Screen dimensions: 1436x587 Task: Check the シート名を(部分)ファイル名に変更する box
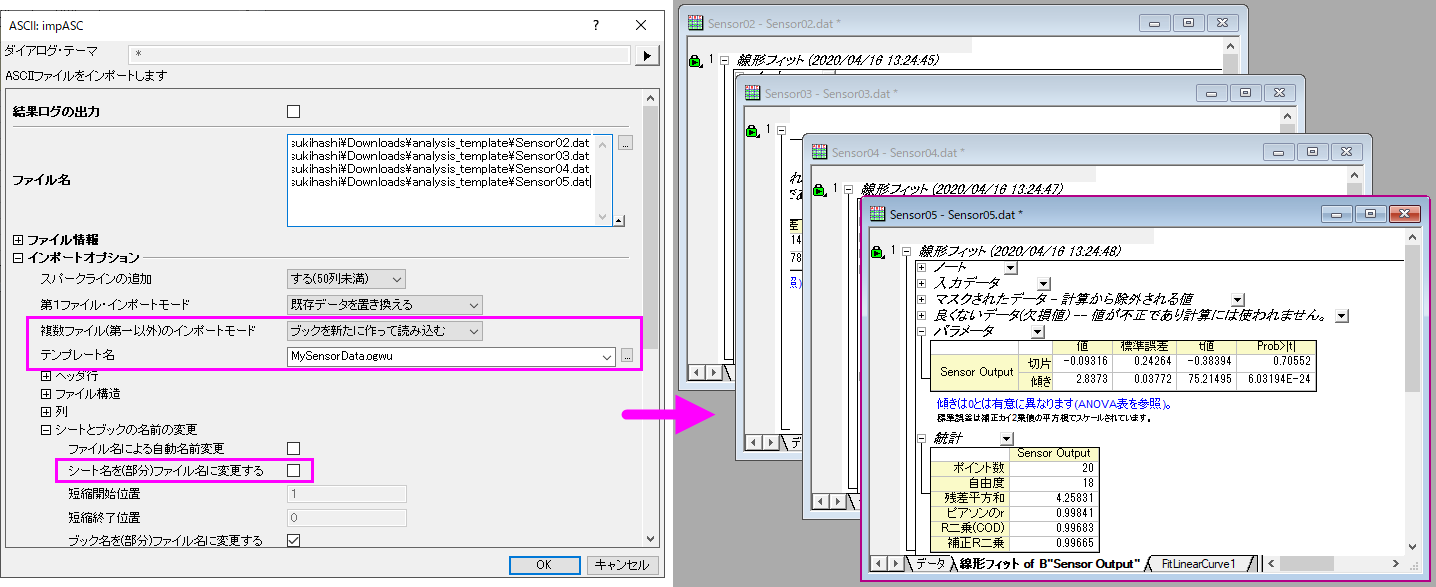(293, 470)
